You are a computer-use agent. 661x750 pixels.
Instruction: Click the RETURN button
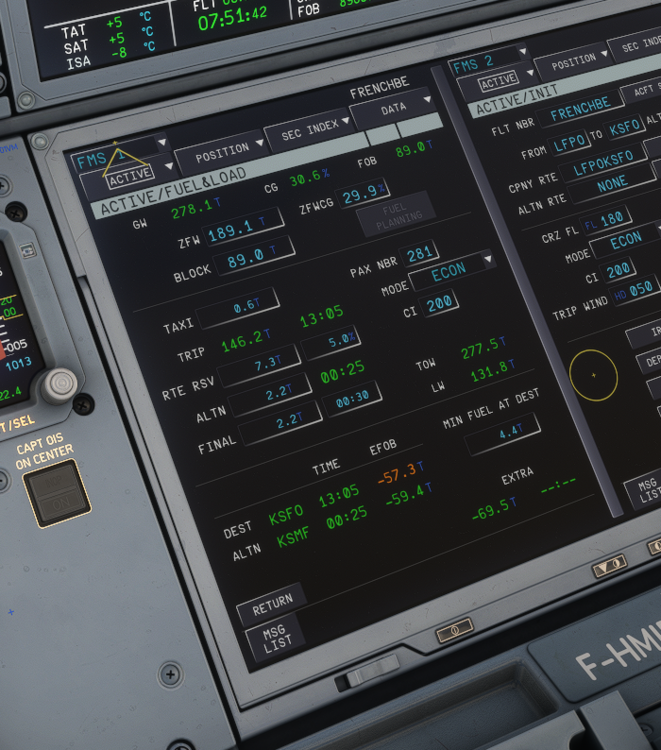click(x=270, y=602)
